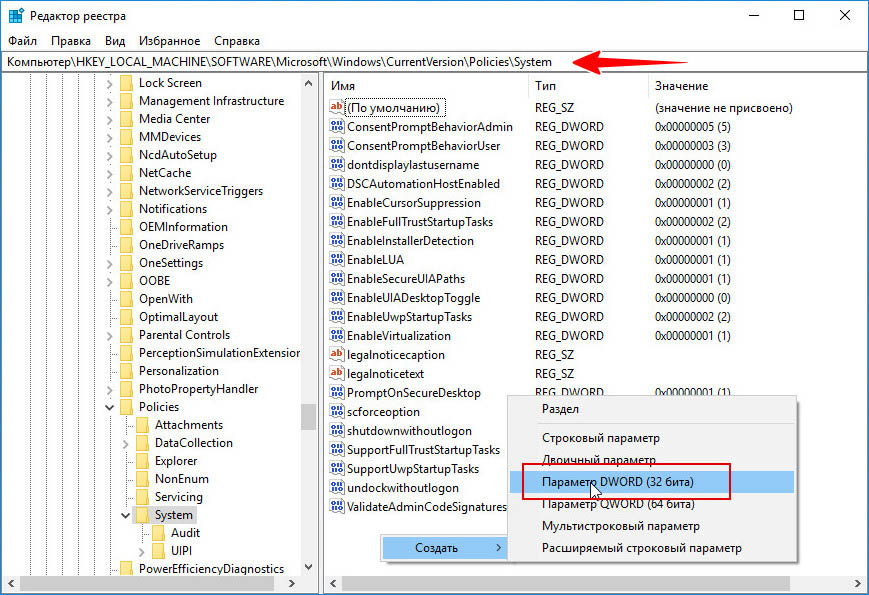
Task: Select the NonEnum key in tree
Action: click(x=182, y=479)
